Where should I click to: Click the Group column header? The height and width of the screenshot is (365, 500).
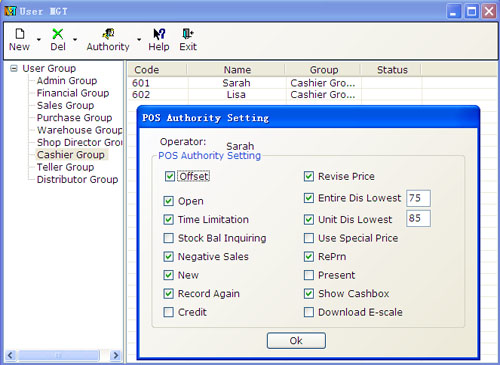[323, 70]
